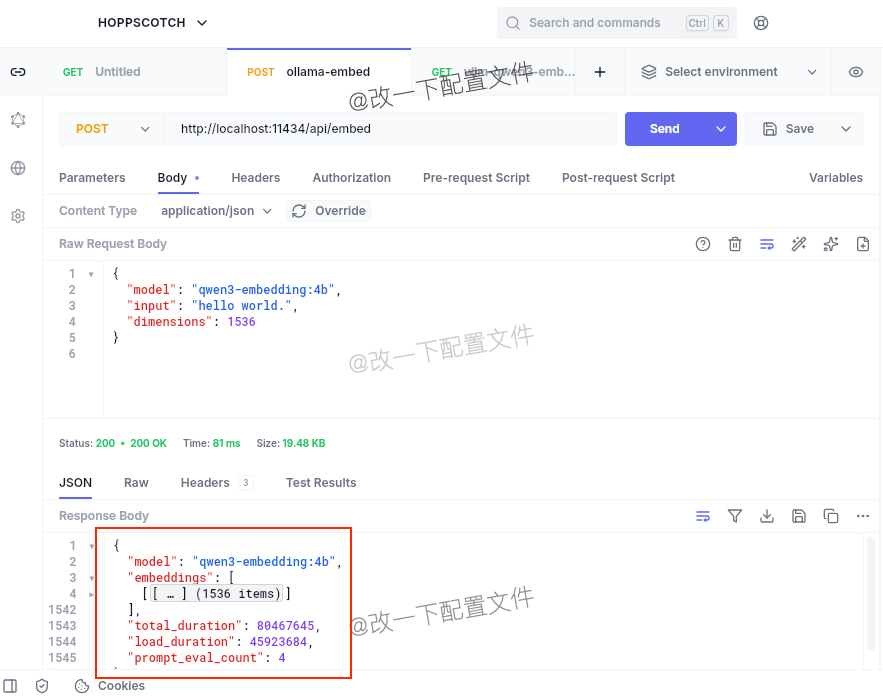Viewport: 883px width, 698px height.
Task: Click the Size 19.48 KB status text
Action: (x=291, y=443)
